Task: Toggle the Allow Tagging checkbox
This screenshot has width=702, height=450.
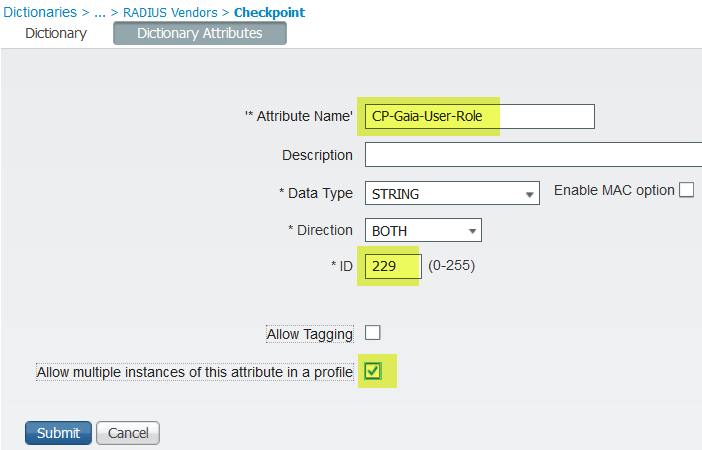Action: (373, 333)
